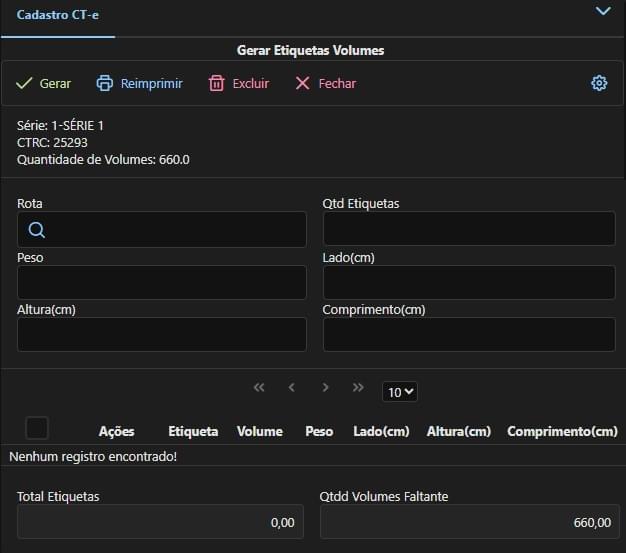Sort by the Etiqueta column header

(x=193, y=432)
